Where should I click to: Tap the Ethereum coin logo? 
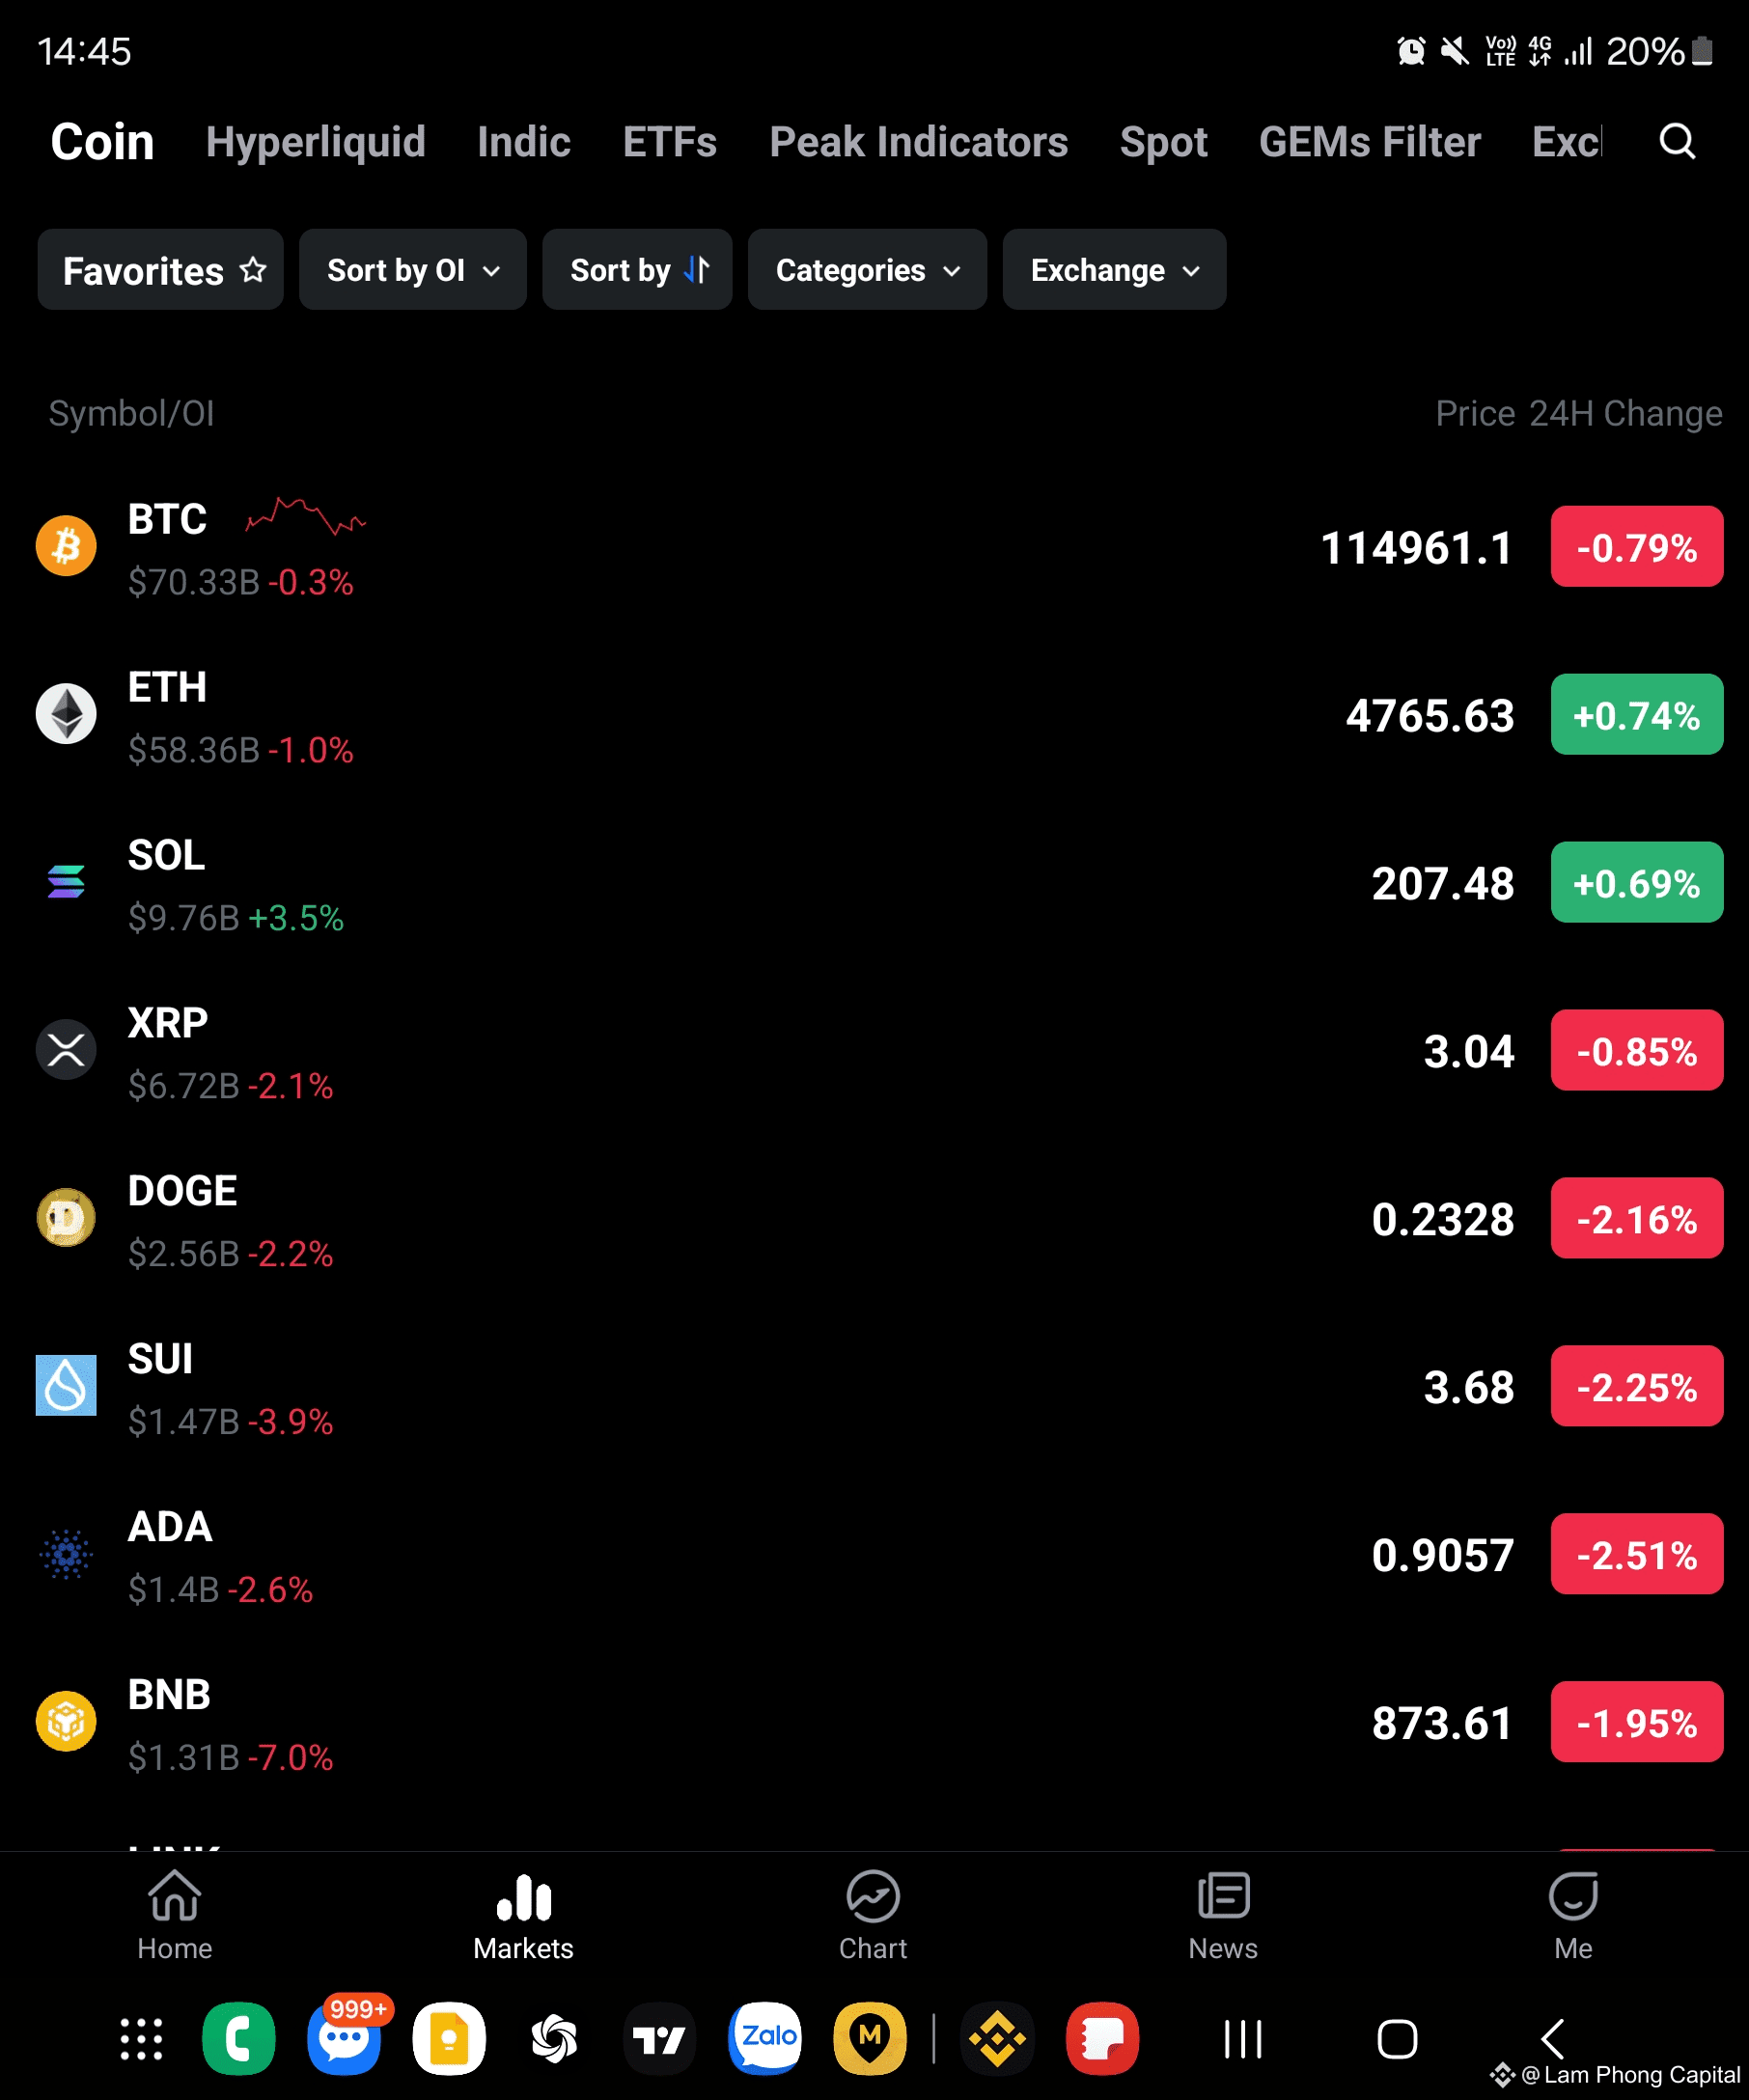[x=66, y=714]
